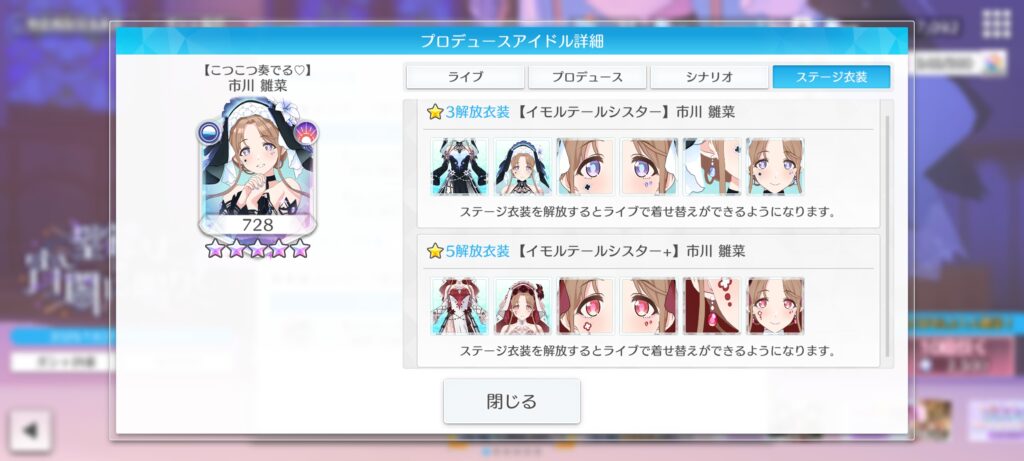This screenshot has width=1024, height=461.
Task: Switch to the プロデュース tab
Action: [x=587, y=77]
